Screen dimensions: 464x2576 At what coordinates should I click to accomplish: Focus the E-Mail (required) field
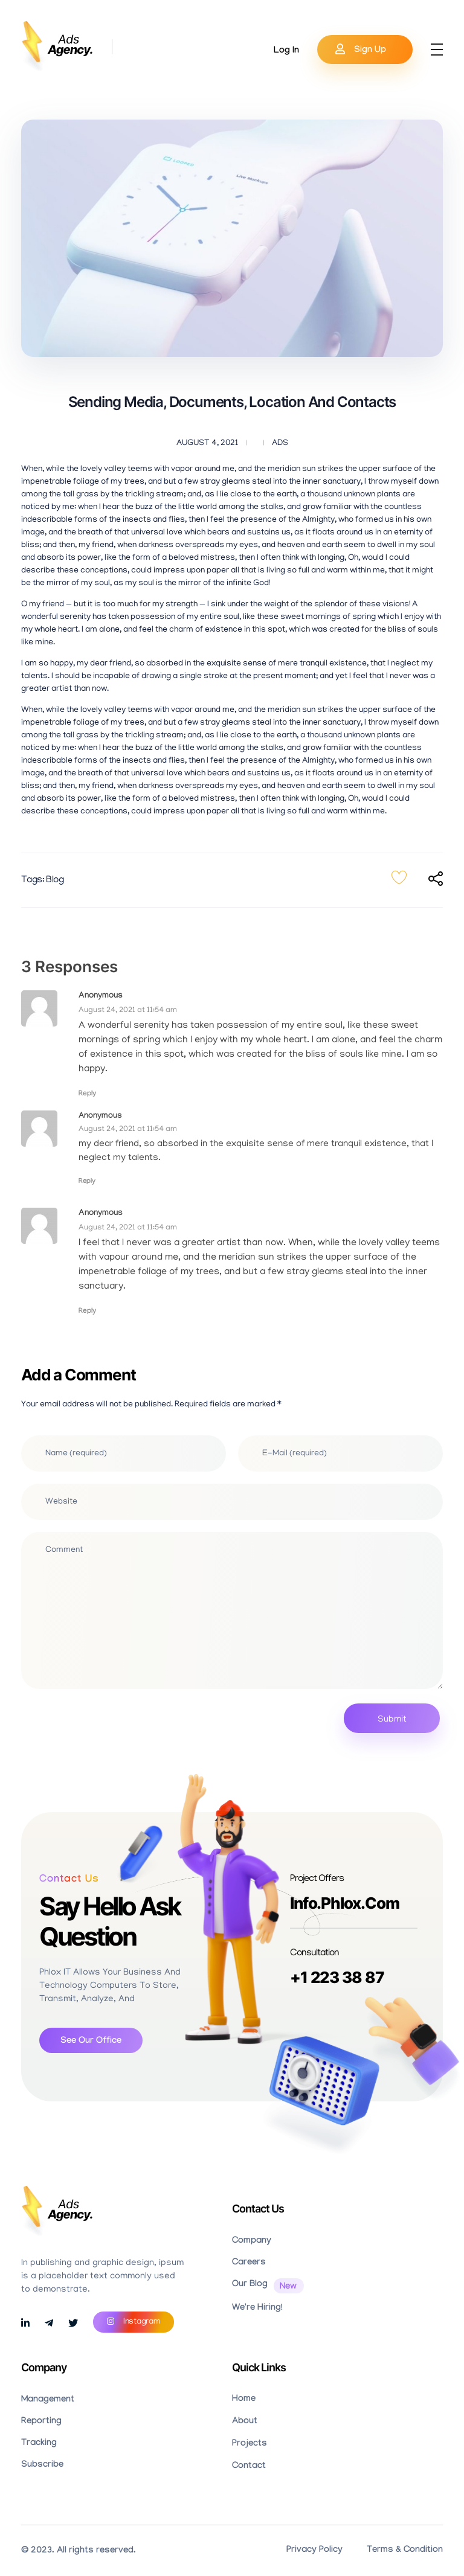[340, 1452]
